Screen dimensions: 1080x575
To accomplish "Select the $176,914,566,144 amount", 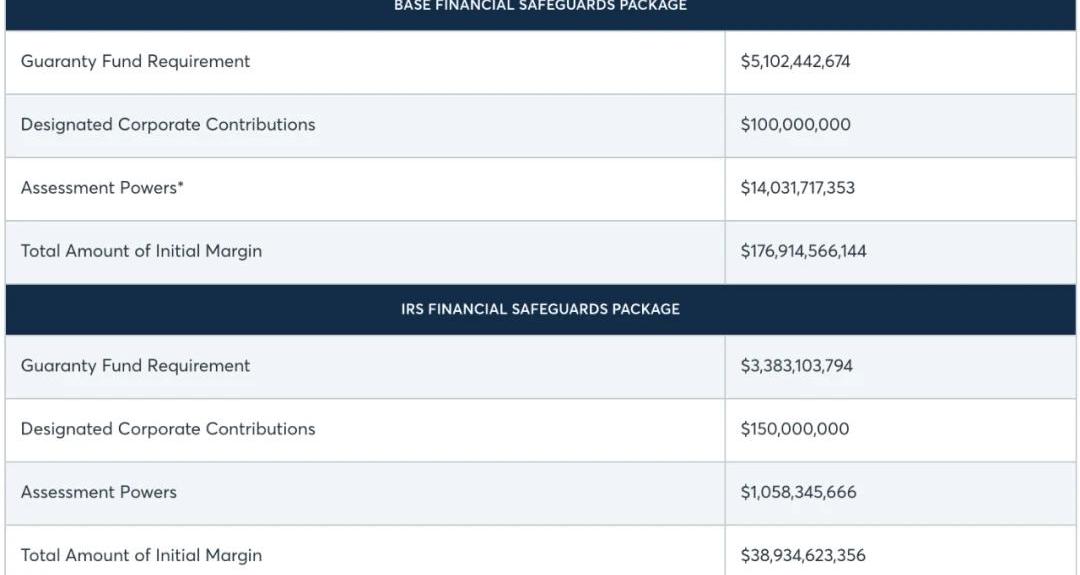I will tap(803, 251).
